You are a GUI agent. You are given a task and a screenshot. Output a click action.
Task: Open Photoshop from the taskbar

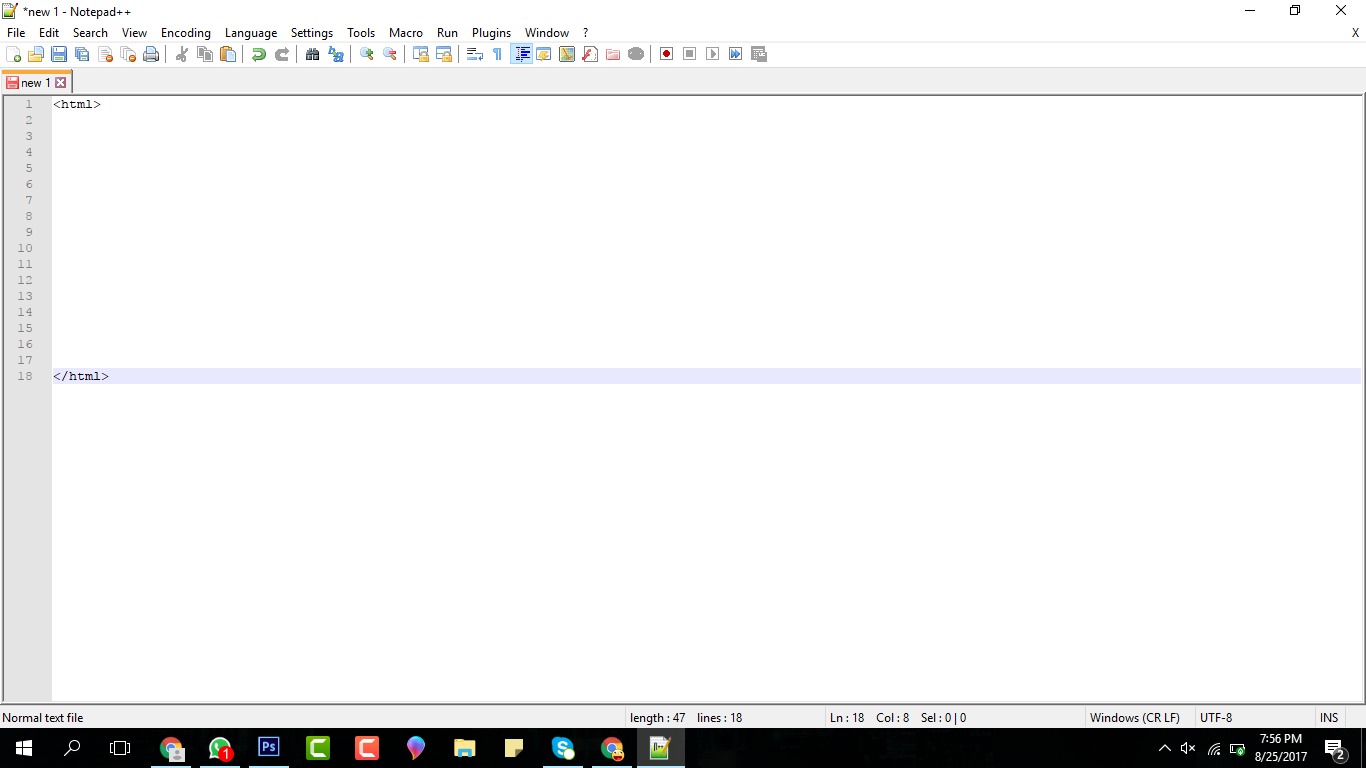(x=269, y=748)
